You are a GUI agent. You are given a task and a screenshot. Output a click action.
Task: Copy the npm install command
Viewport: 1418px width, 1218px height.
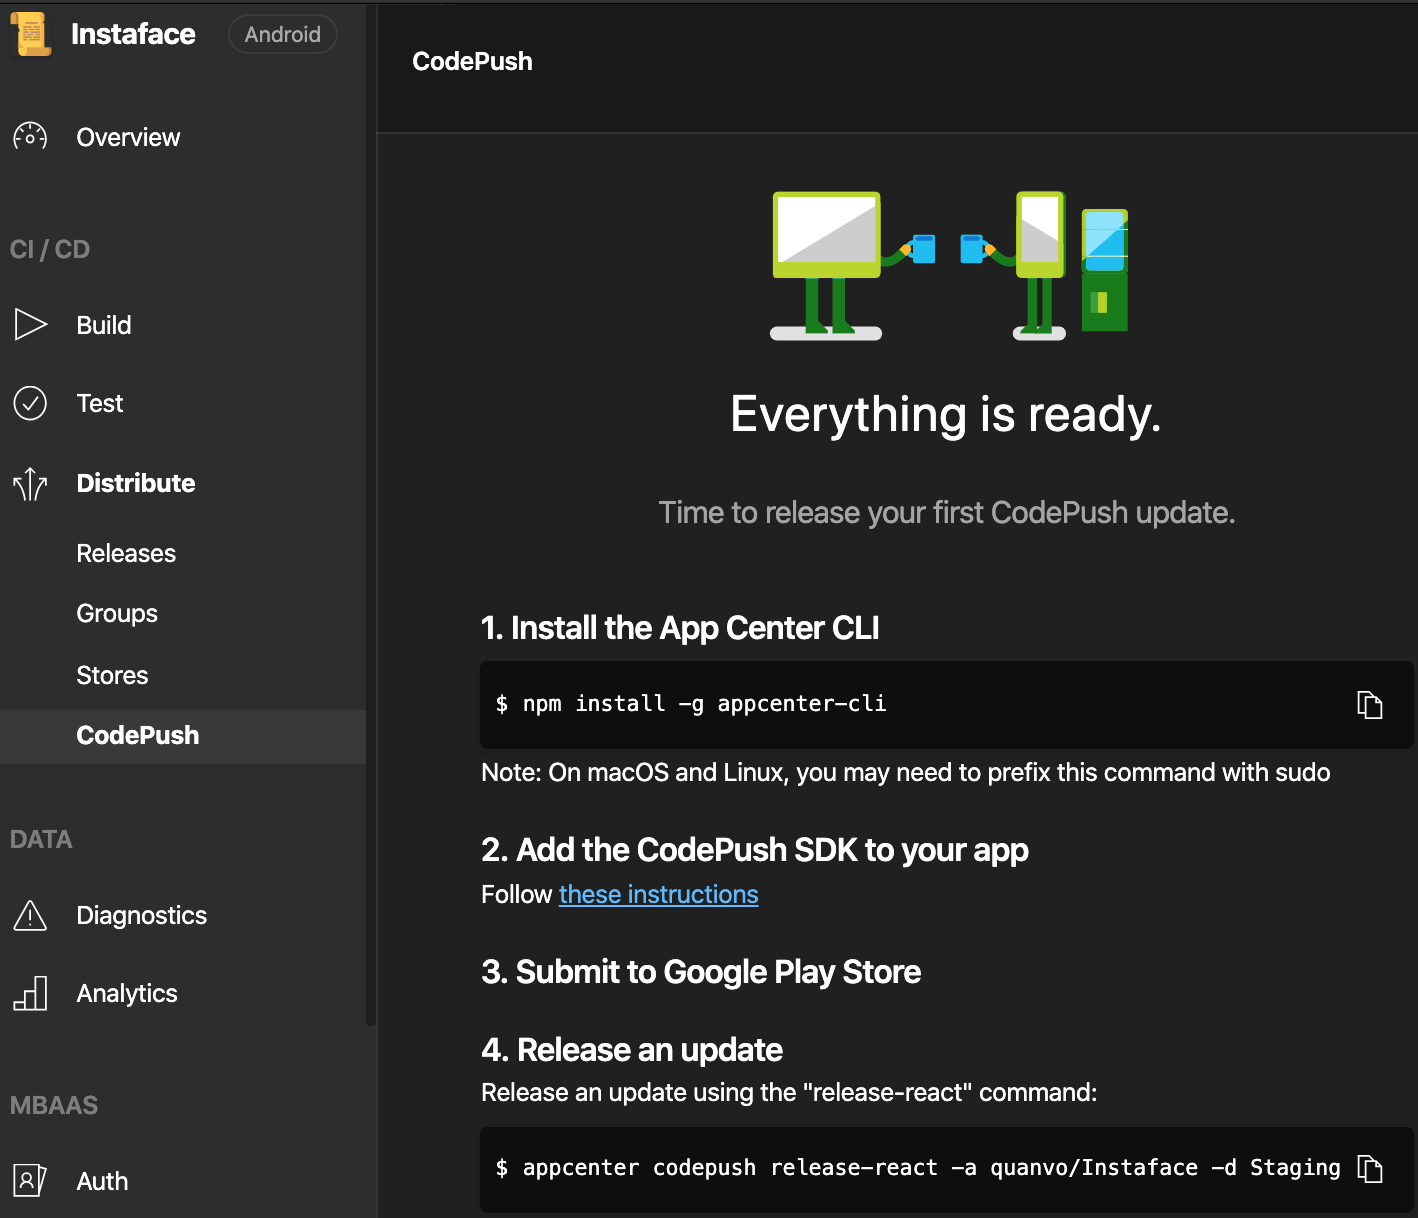[1369, 705]
